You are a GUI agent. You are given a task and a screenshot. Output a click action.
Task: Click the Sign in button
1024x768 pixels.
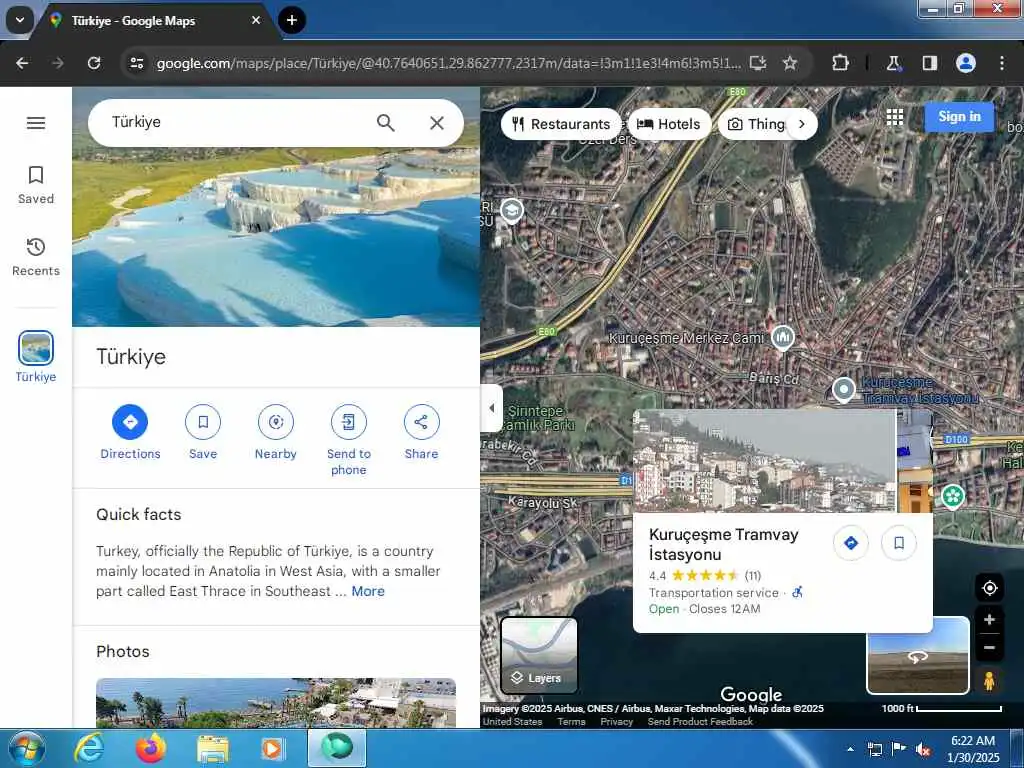click(959, 117)
